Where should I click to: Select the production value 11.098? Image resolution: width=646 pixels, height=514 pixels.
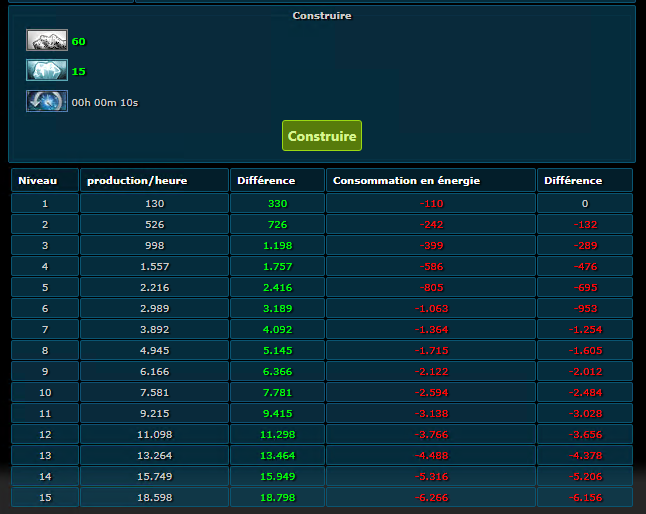pos(154,434)
